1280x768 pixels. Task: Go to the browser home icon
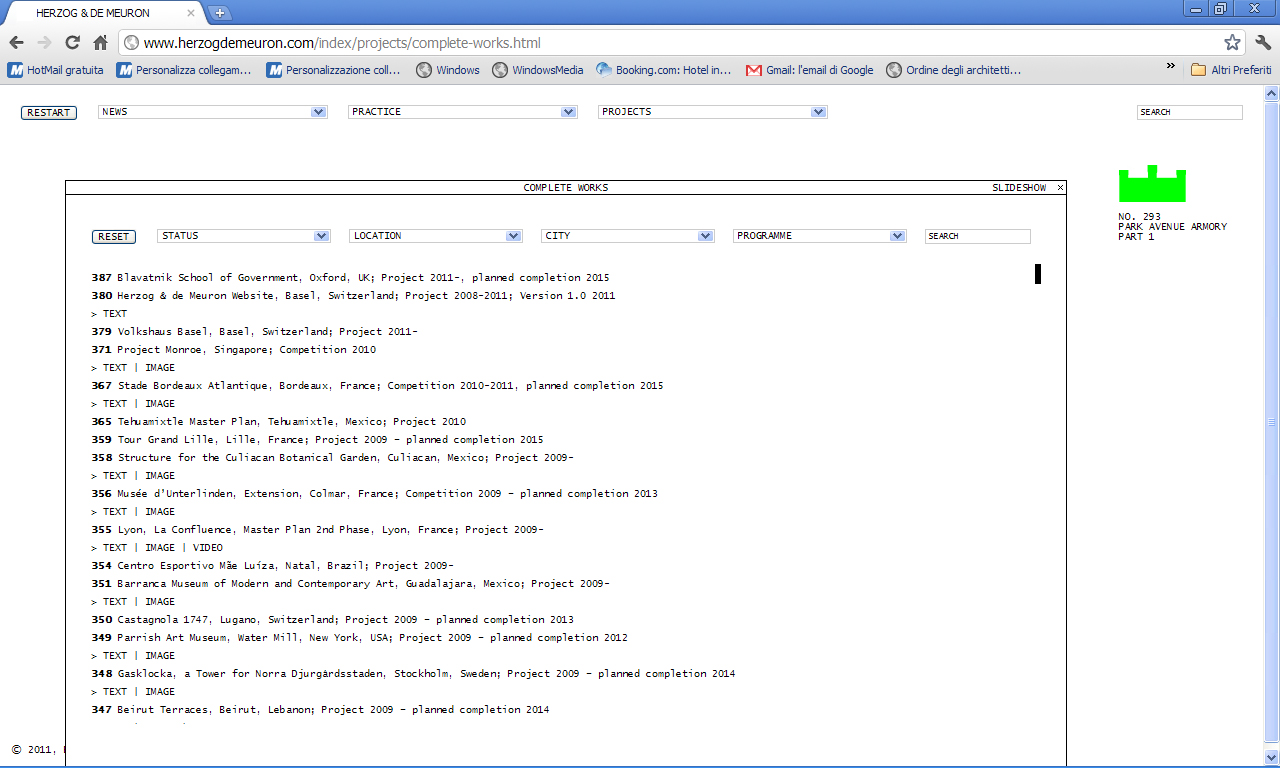tap(100, 43)
